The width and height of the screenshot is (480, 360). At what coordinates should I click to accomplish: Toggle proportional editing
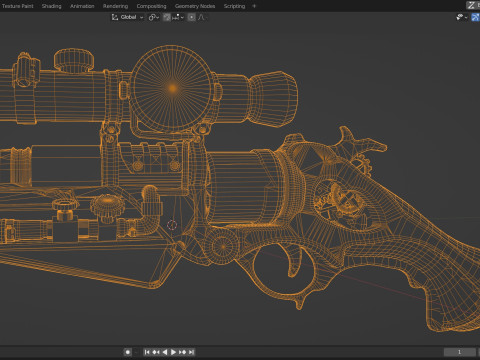pos(191,17)
